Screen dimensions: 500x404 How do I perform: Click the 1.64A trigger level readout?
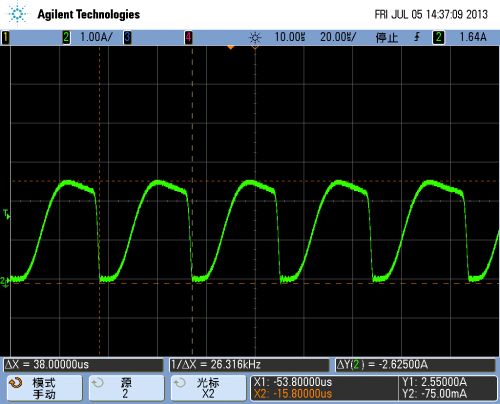tap(473, 37)
